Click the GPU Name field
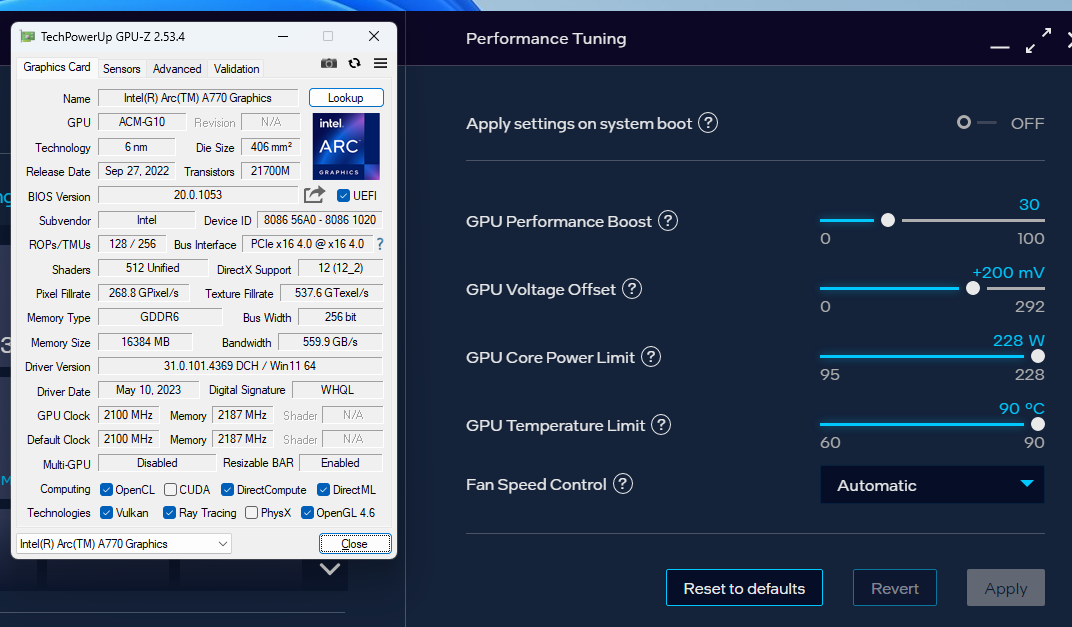 [198, 98]
